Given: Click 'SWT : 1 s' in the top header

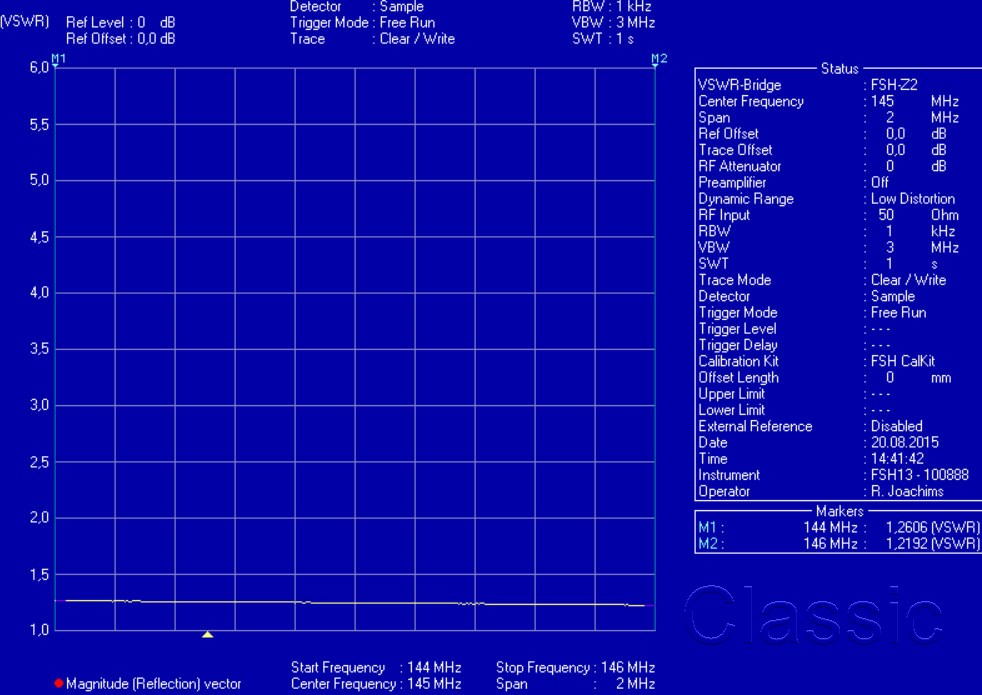Looking at the screenshot, I should 602,39.
